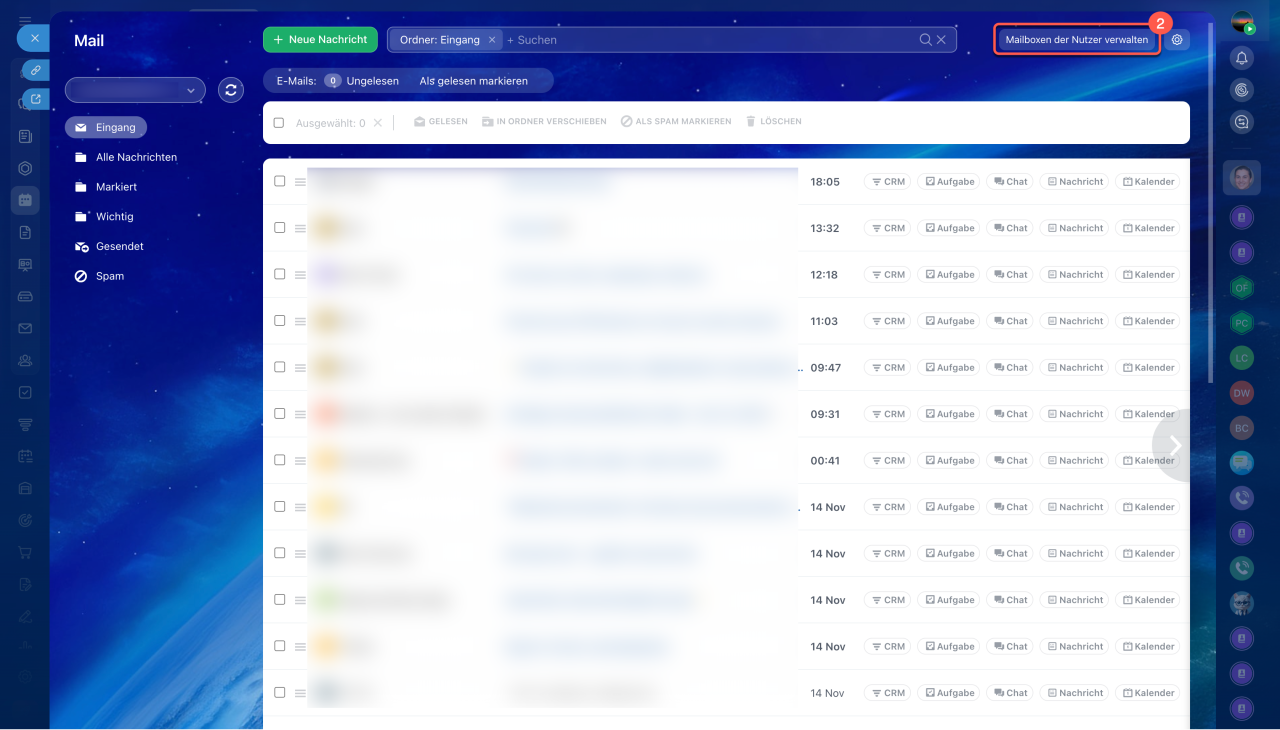
Task: Open the Markiert folder
Action: point(106,187)
